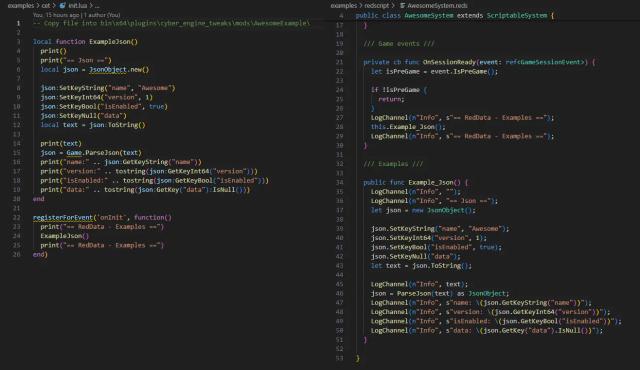Screen dimensions: 640x370
Task: Click OnSessionReady function name
Action: coord(449,62)
